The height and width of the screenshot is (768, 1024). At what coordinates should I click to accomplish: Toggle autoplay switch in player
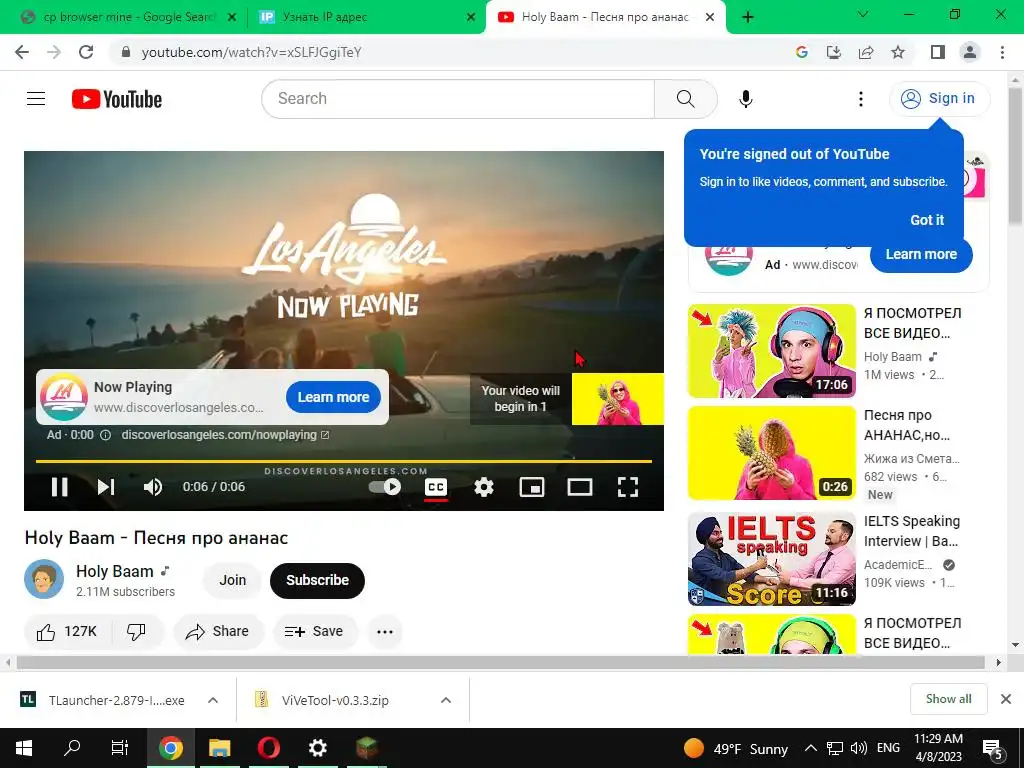coord(385,487)
